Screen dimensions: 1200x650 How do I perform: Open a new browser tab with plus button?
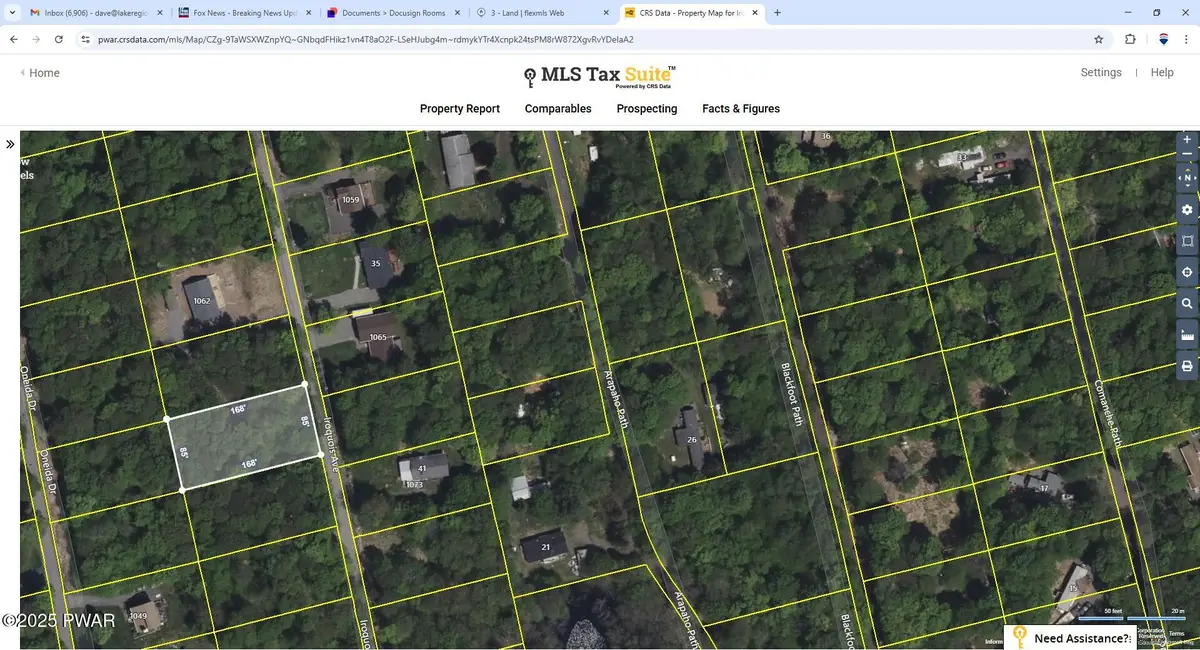point(777,12)
